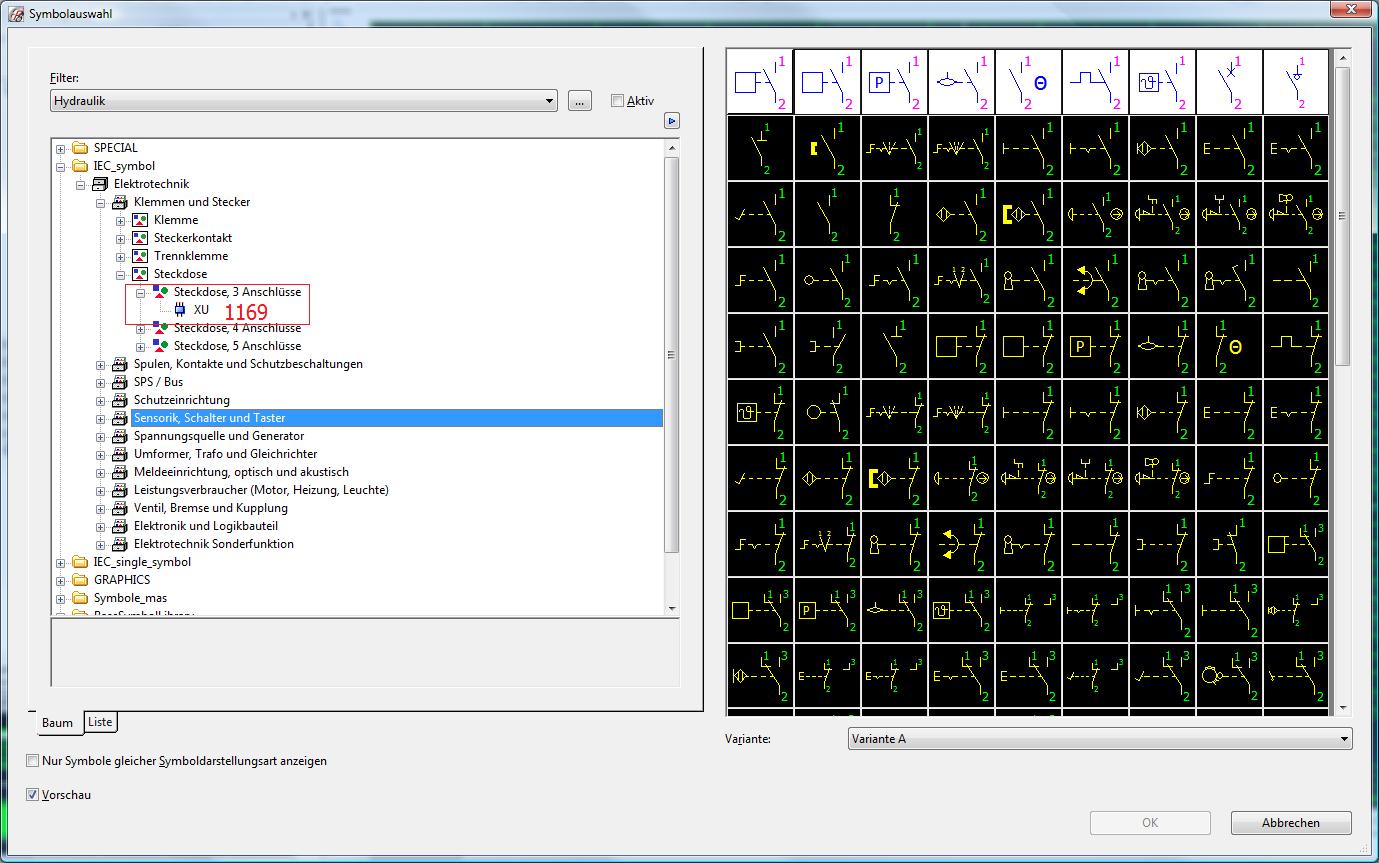Select the IEC_symbol folder icon

coord(80,166)
